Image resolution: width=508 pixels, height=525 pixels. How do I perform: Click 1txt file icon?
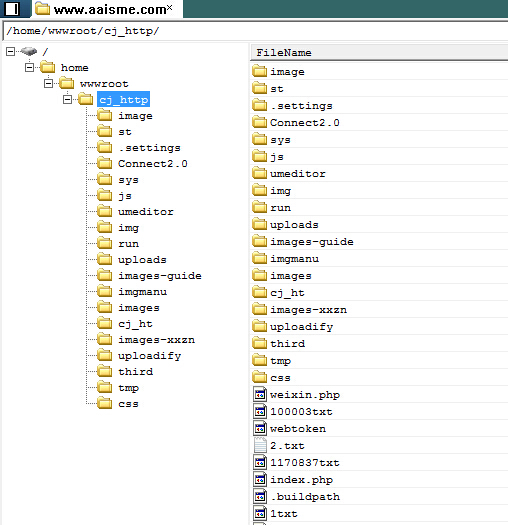(260, 514)
